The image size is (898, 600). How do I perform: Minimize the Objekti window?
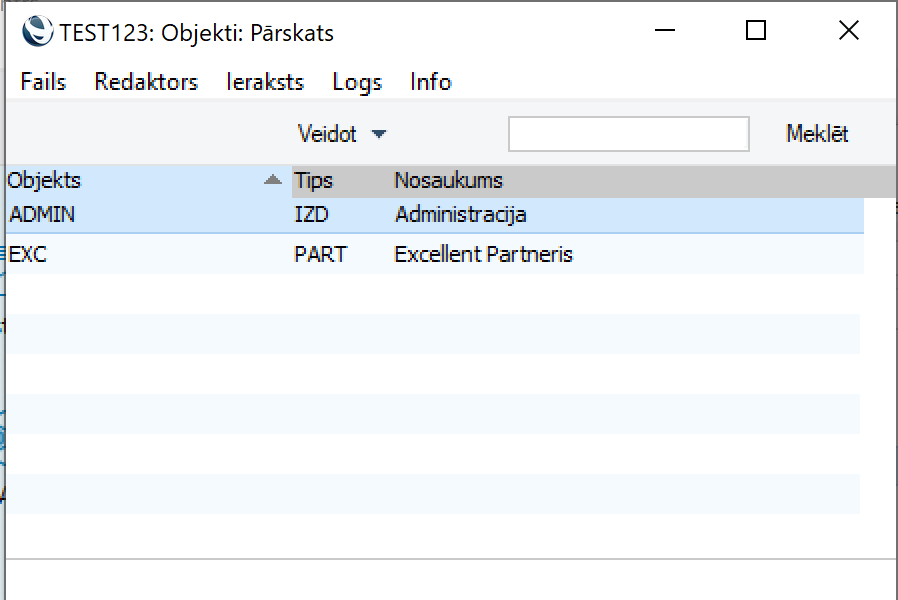tap(664, 31)
